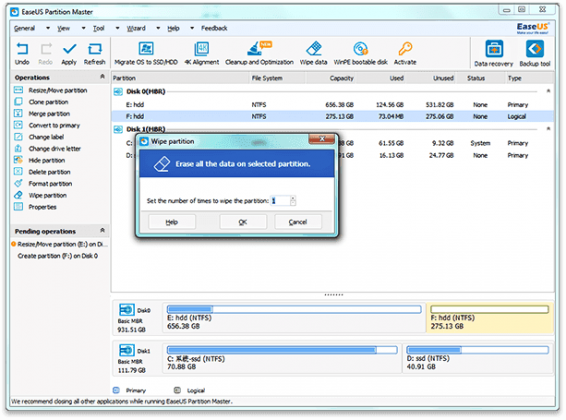Open the Help menu
Viewport: 566px width, 420px height.
(173, 28)
